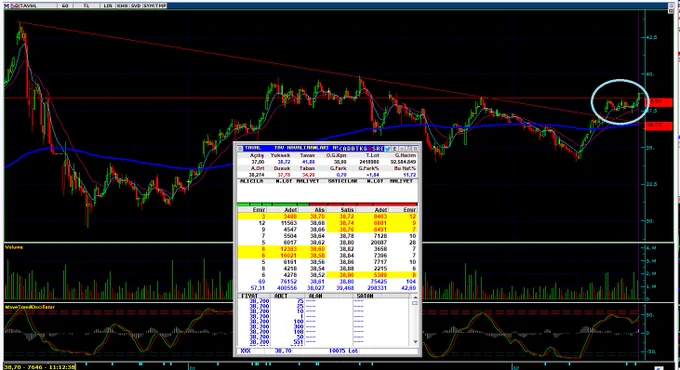Click the green-red buyer/seller ratio bar

click(327, 204)
